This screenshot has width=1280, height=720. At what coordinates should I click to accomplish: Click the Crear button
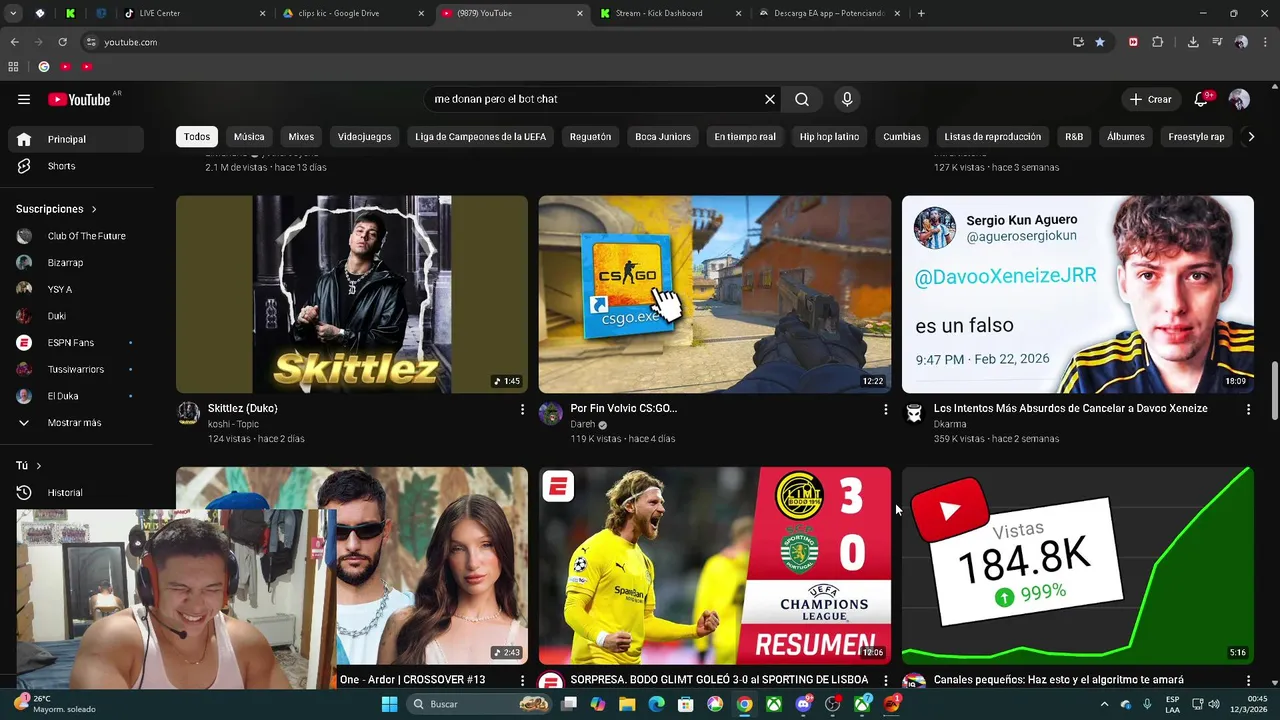pyautogui.click(x=1150, y=99)
